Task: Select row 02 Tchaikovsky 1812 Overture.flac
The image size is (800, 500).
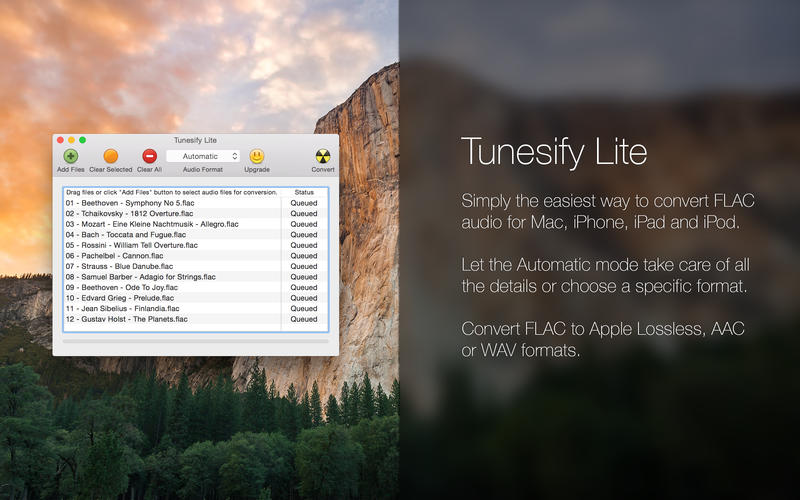Action: coord(196,214)
